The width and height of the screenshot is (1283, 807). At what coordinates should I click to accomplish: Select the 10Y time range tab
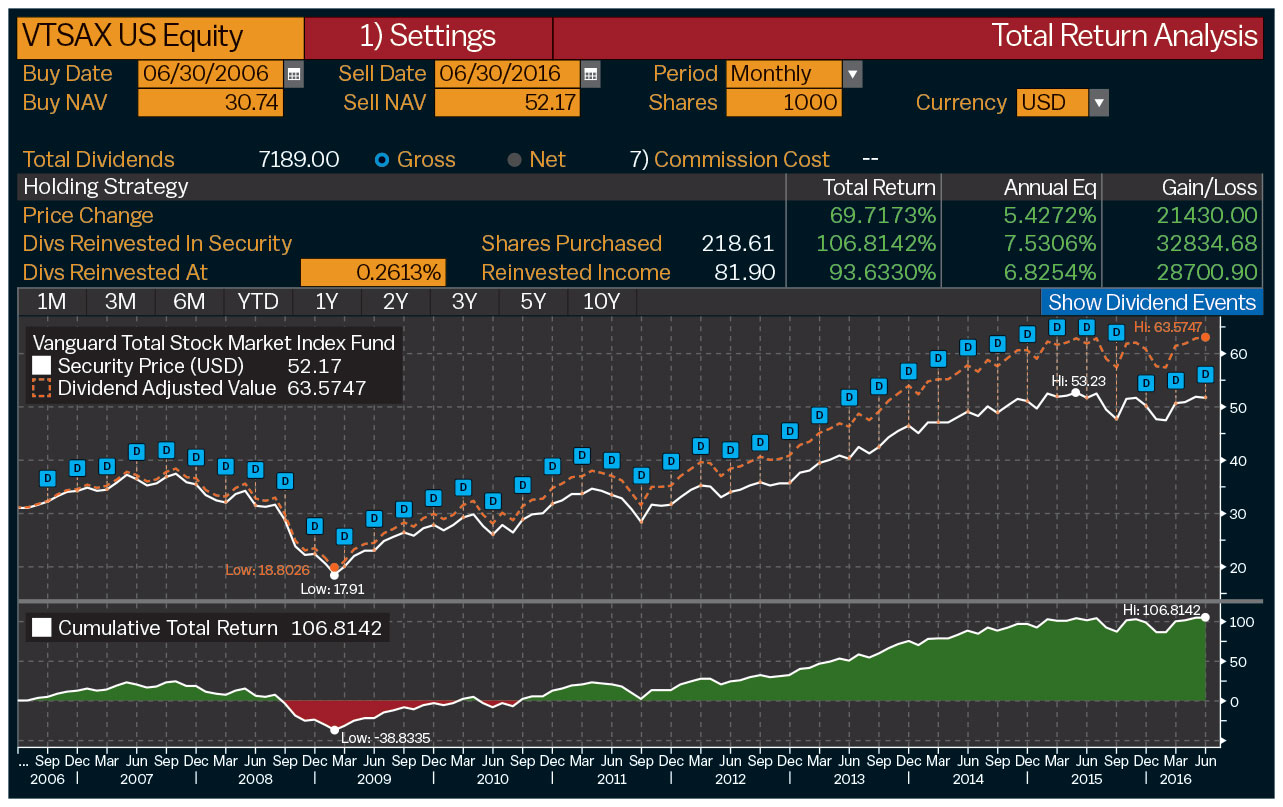click(x=601, y=302)
